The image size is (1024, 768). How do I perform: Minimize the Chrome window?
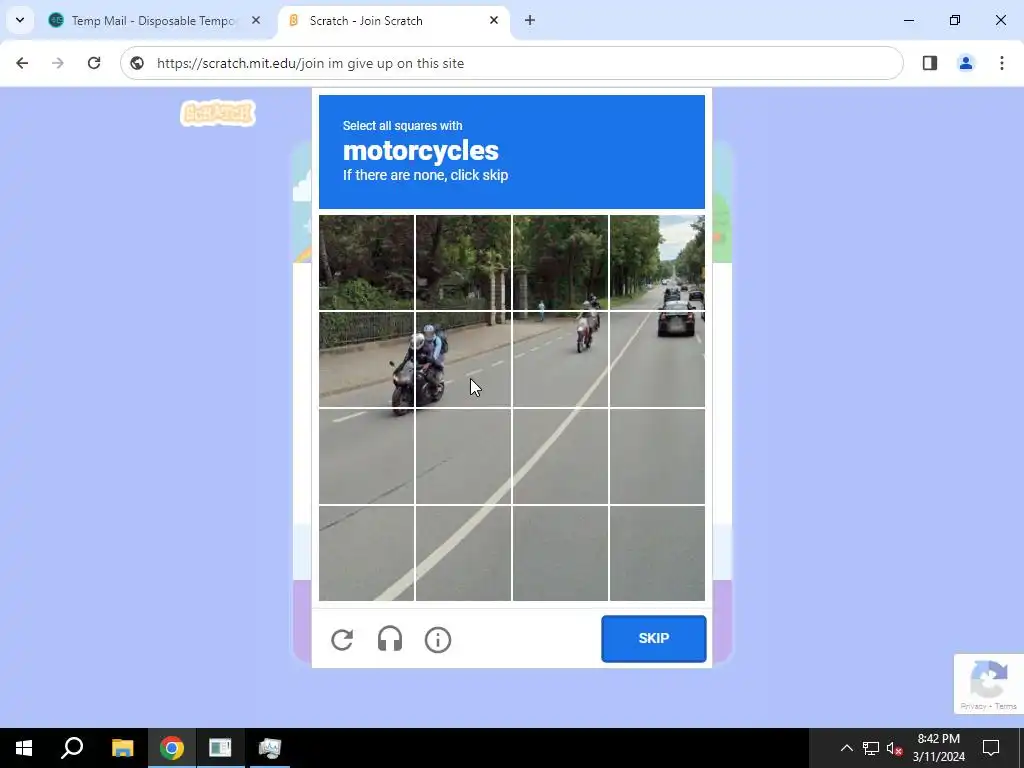point(908,20)
